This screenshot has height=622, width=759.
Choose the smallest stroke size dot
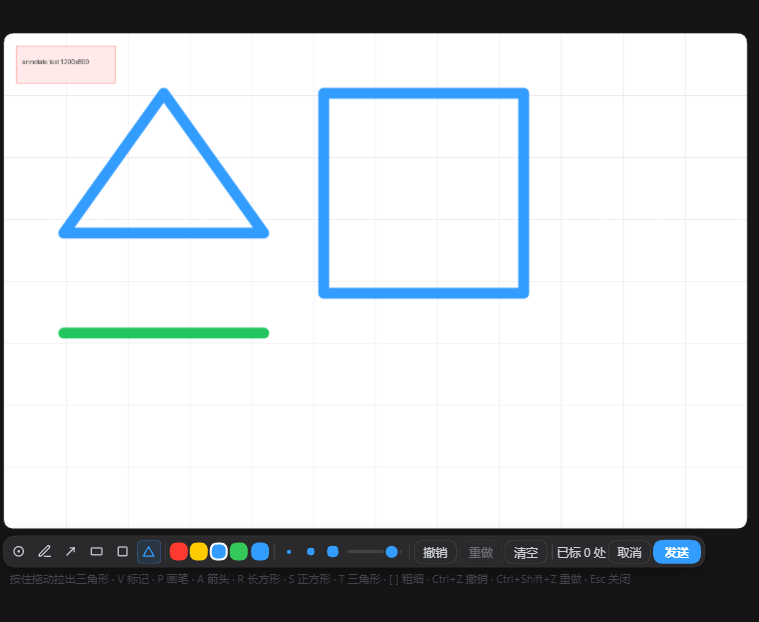coord(289,552)
